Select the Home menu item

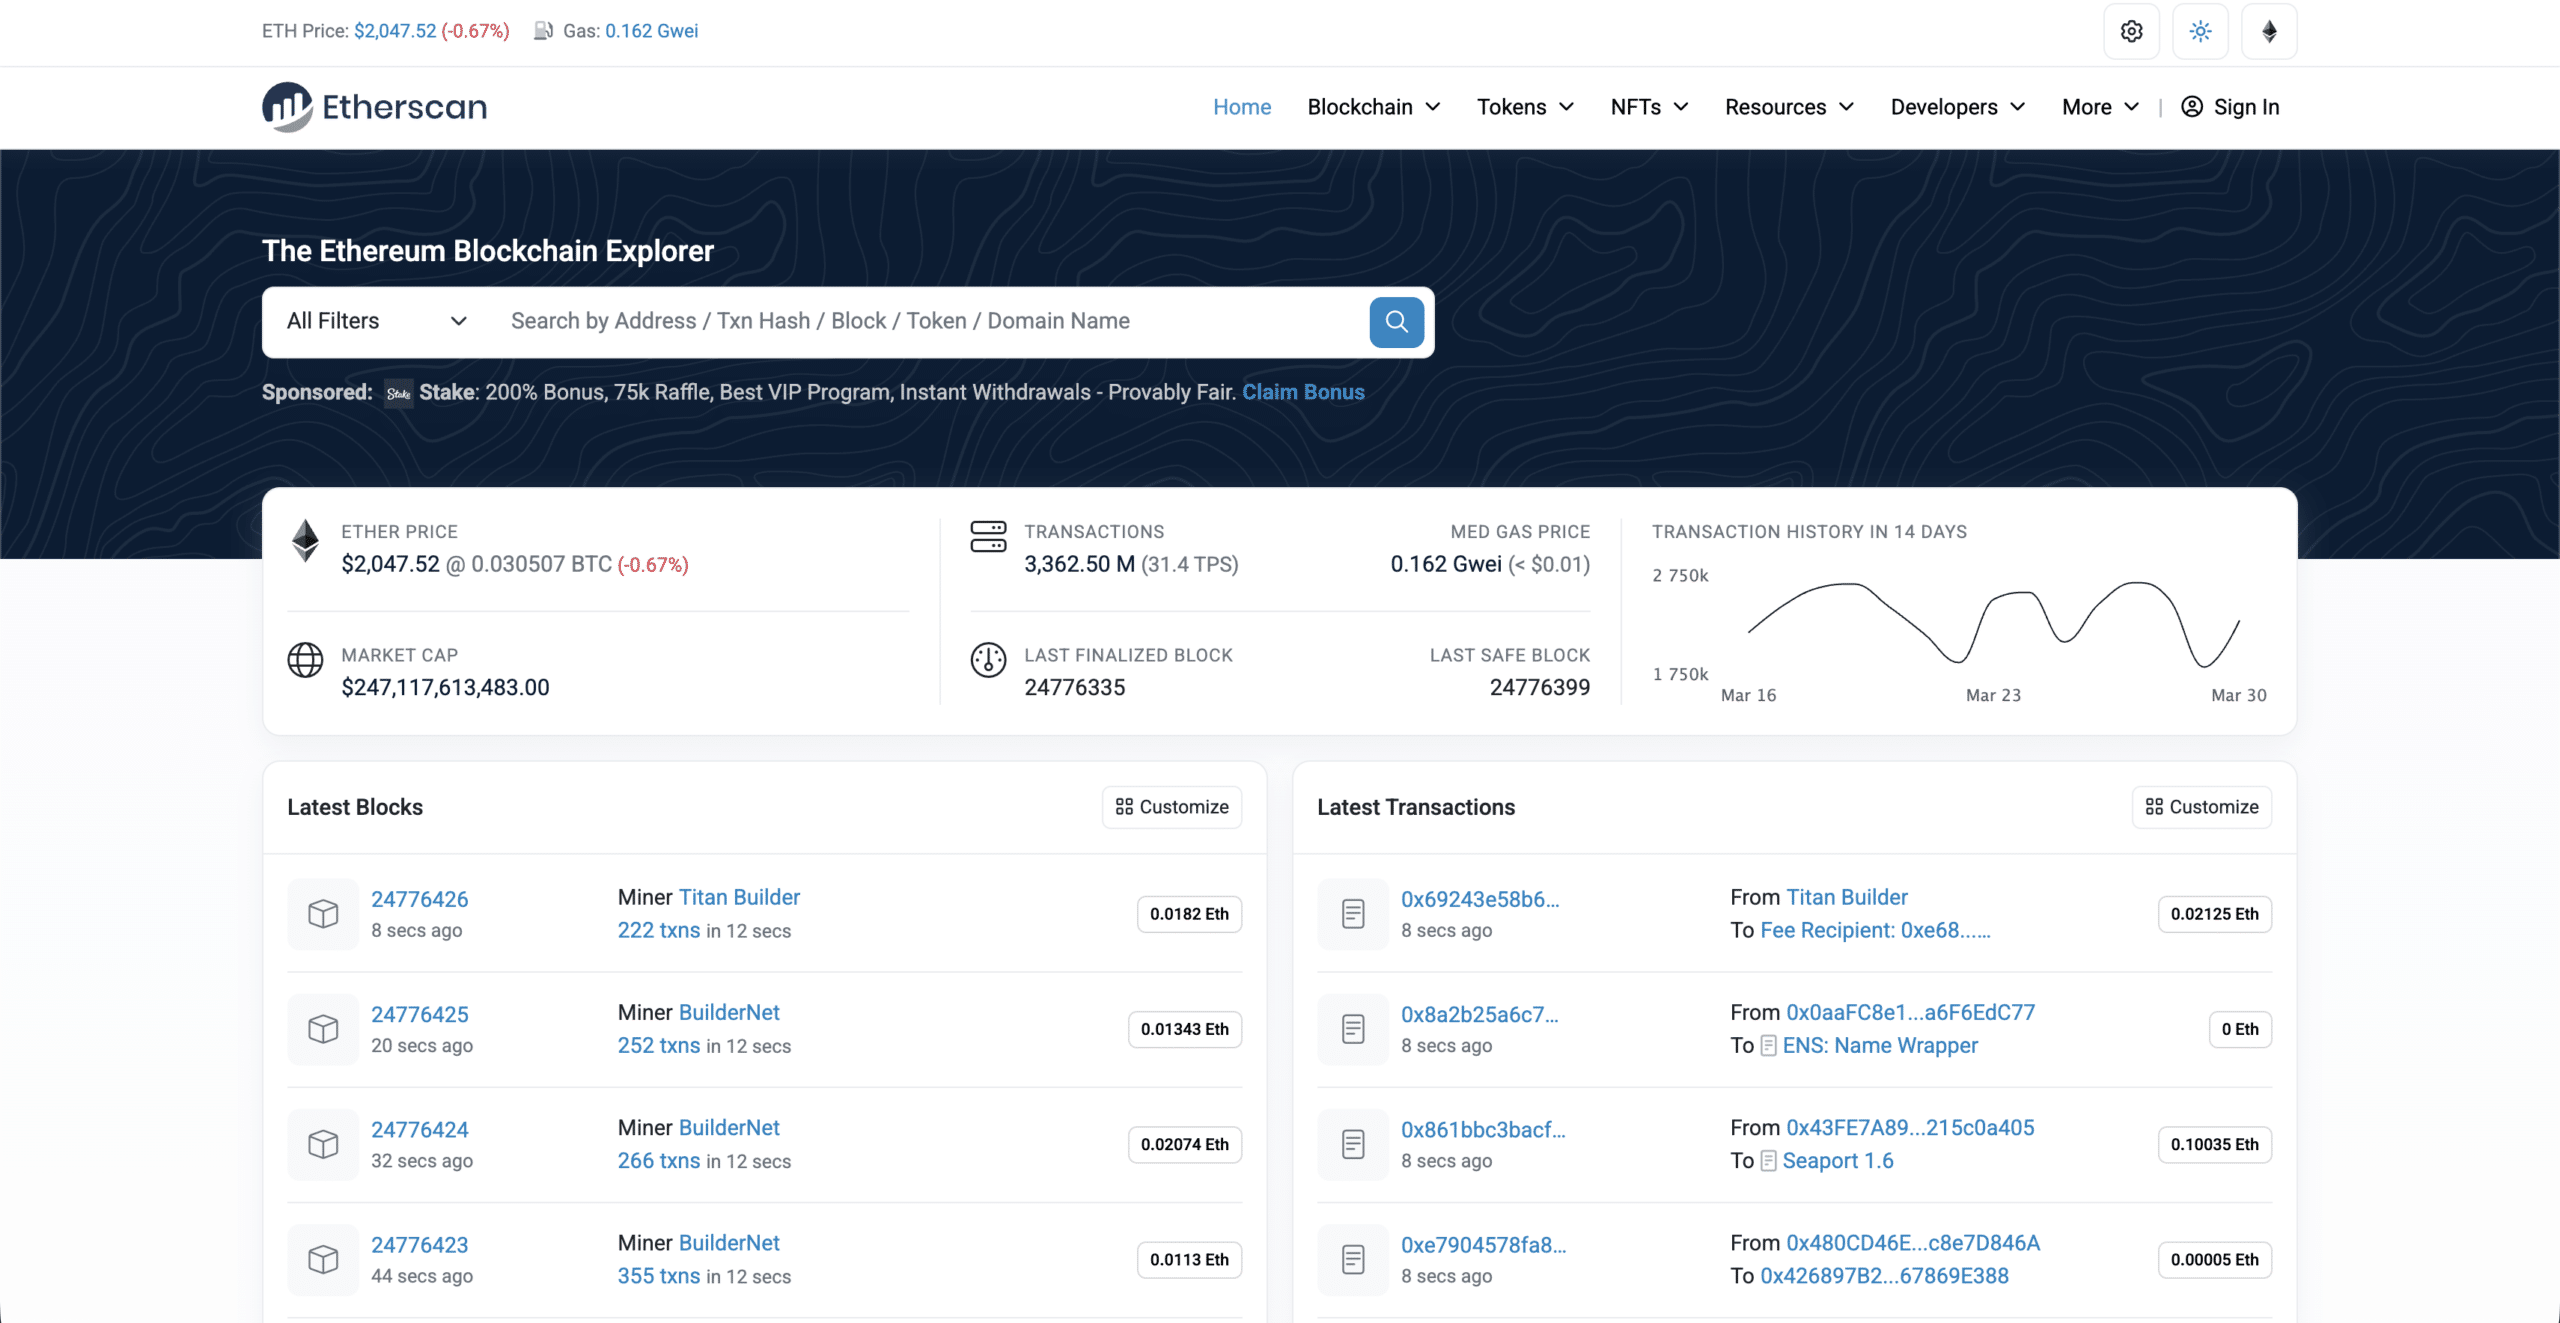click(x=1242, y=107)
